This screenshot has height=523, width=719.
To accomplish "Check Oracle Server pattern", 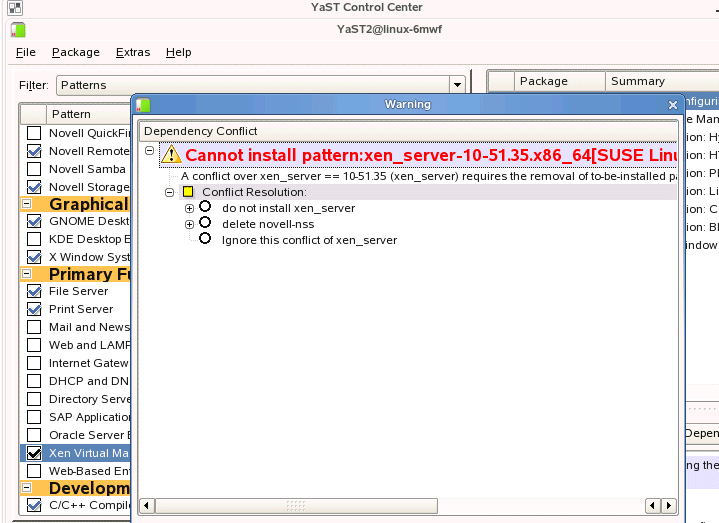I will (34, 435).
